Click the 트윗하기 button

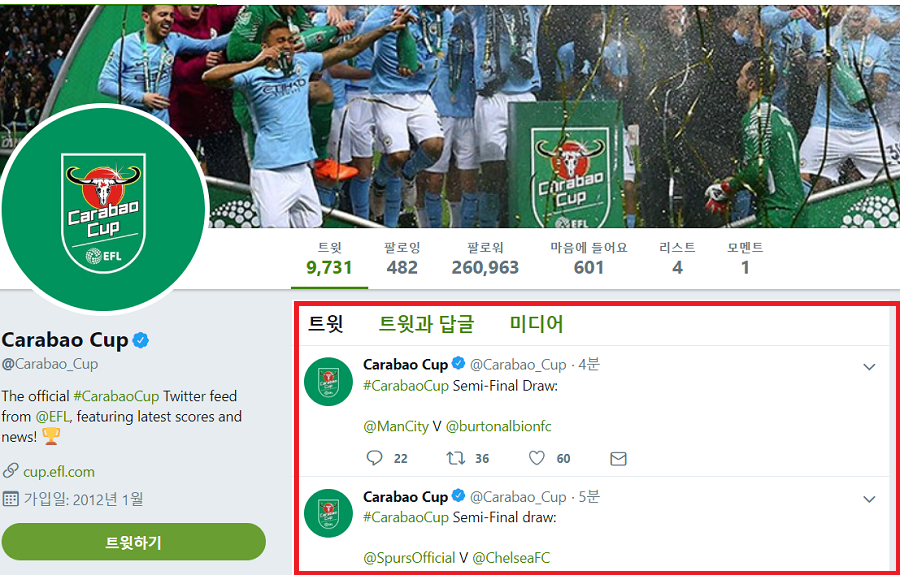(x=133, y=542)
